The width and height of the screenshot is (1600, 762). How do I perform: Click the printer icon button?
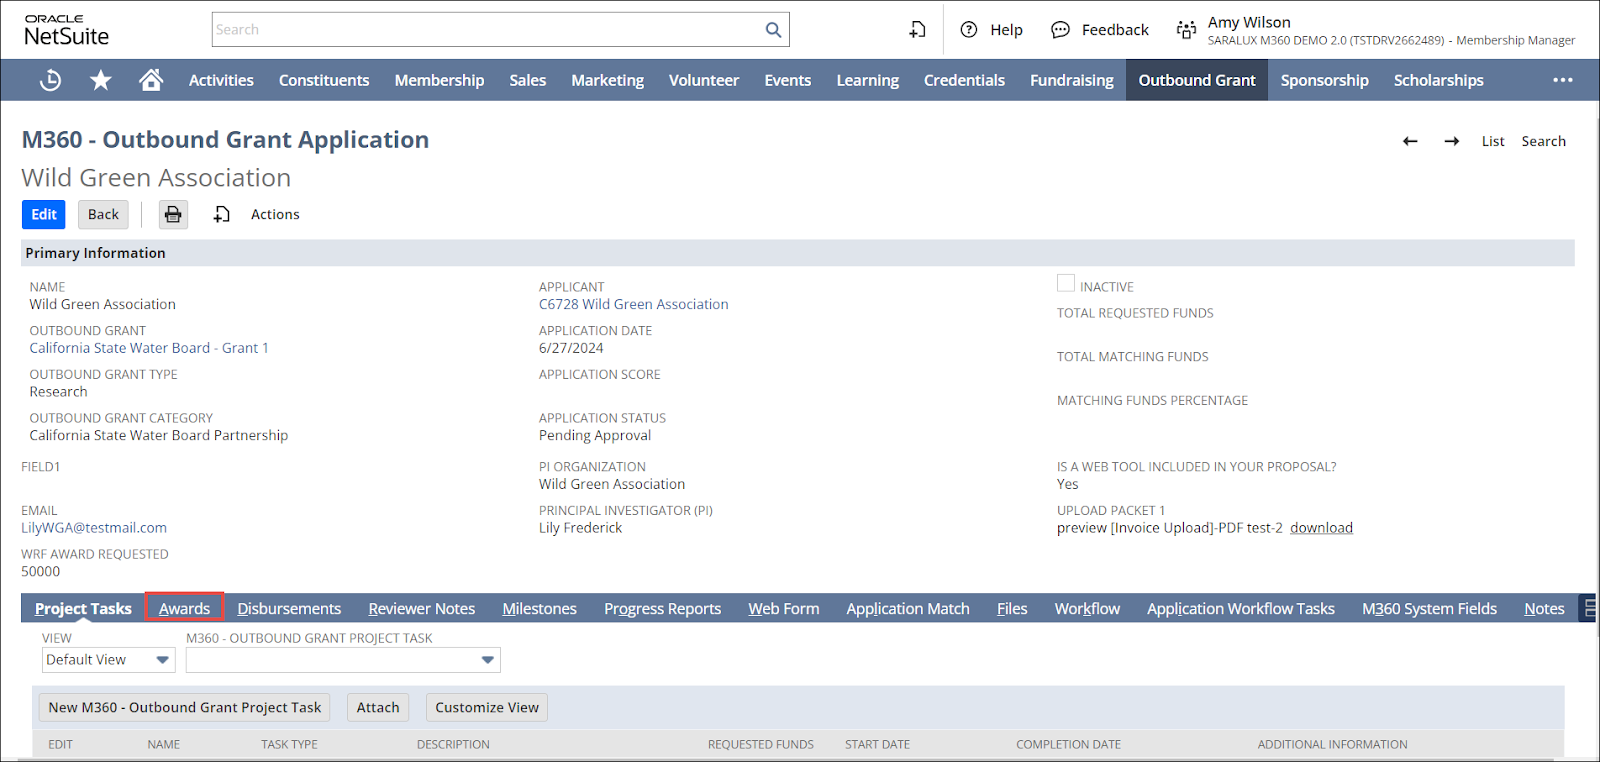click(x=173, y=214)
